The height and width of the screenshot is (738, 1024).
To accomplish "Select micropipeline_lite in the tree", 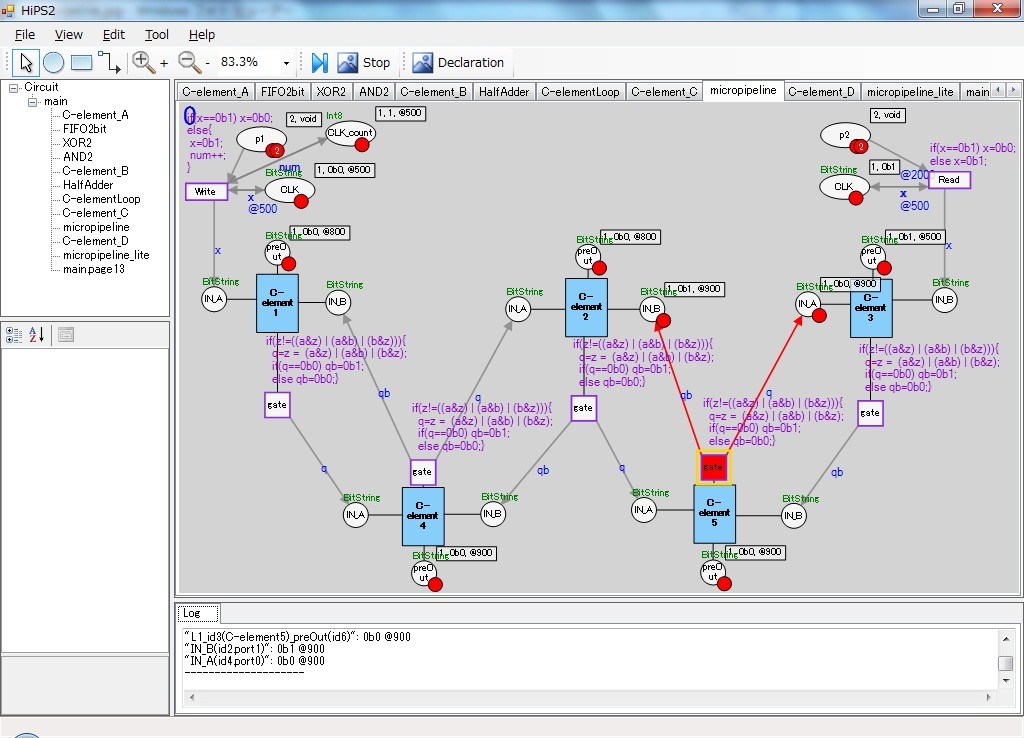I will (106, 255).
